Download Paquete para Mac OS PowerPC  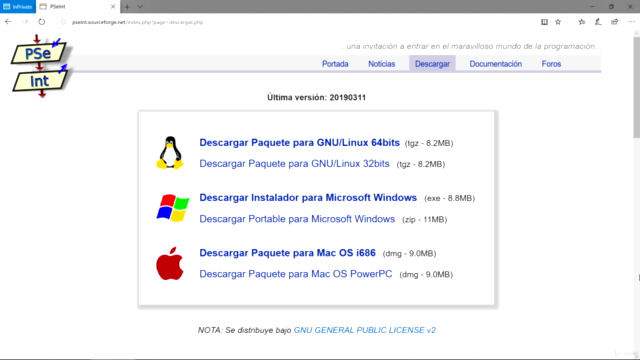(x=296, y=274)
